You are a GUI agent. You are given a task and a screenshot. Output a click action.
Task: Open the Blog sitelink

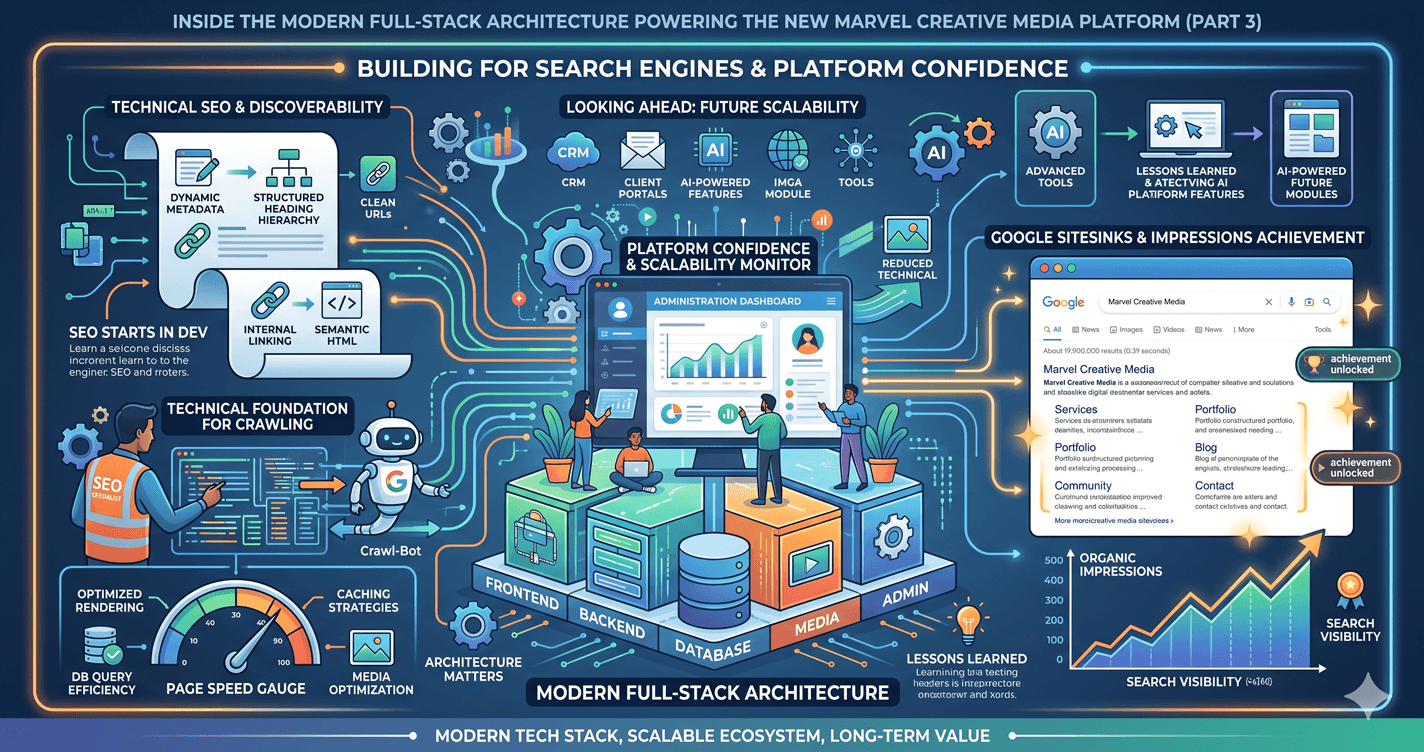pos(1206,448)
